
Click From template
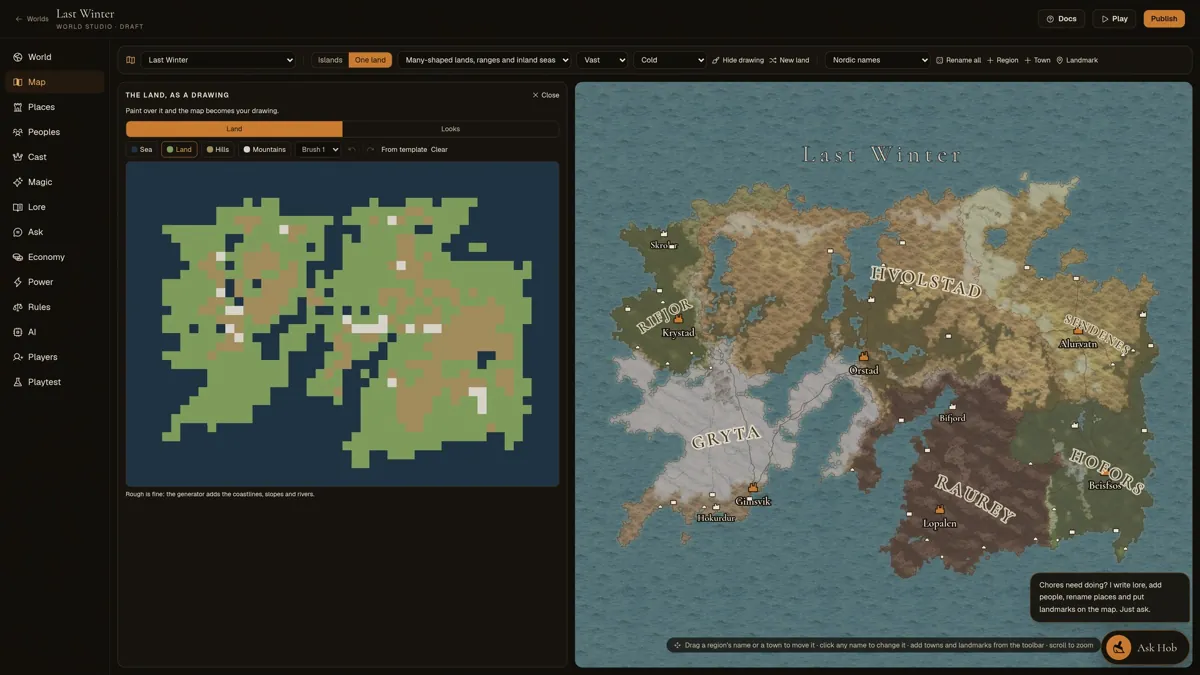(404, 149)
